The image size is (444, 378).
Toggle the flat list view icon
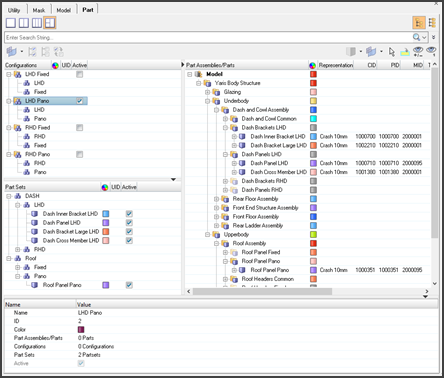432,23
